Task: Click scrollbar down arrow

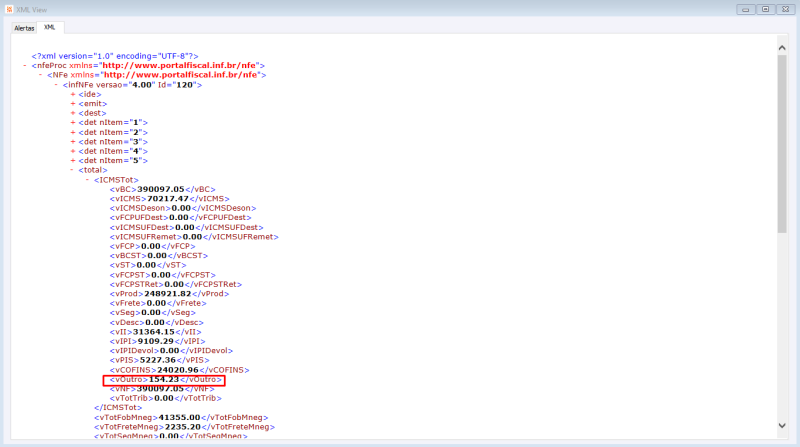Action: click(782, 426)
